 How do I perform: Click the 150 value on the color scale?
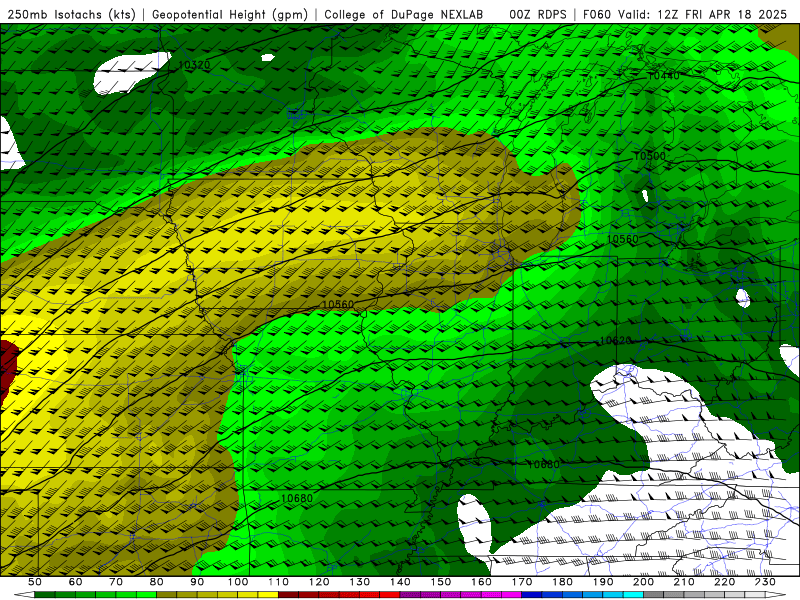[x=440, y=582]
